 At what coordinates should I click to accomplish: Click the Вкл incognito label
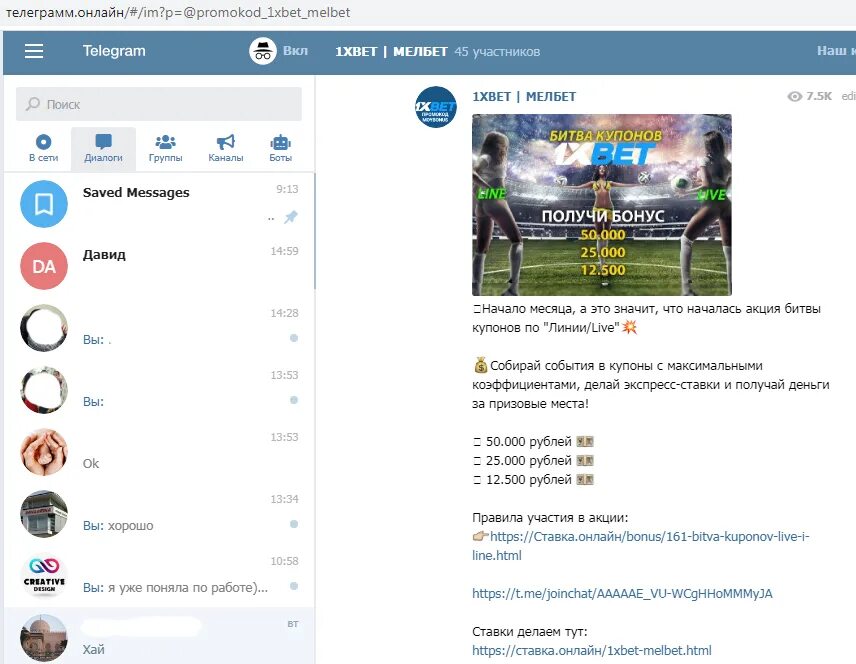295,51
